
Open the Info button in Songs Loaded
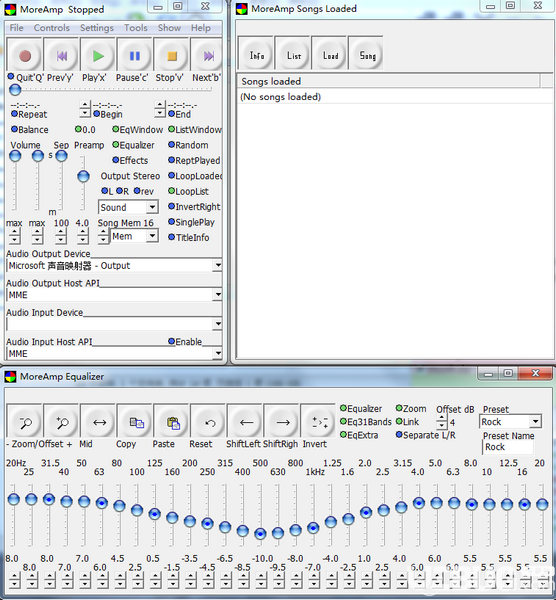pos(256,54)
